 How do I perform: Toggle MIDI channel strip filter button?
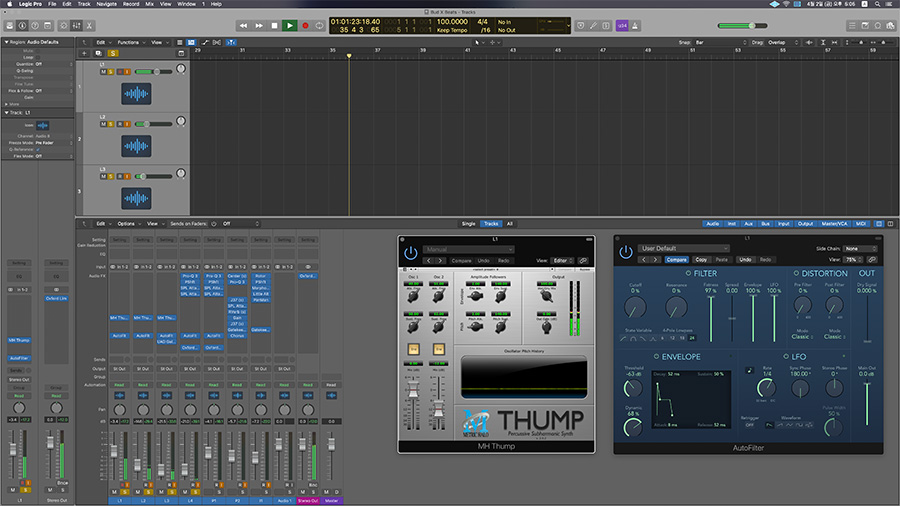tap(860, 224)
